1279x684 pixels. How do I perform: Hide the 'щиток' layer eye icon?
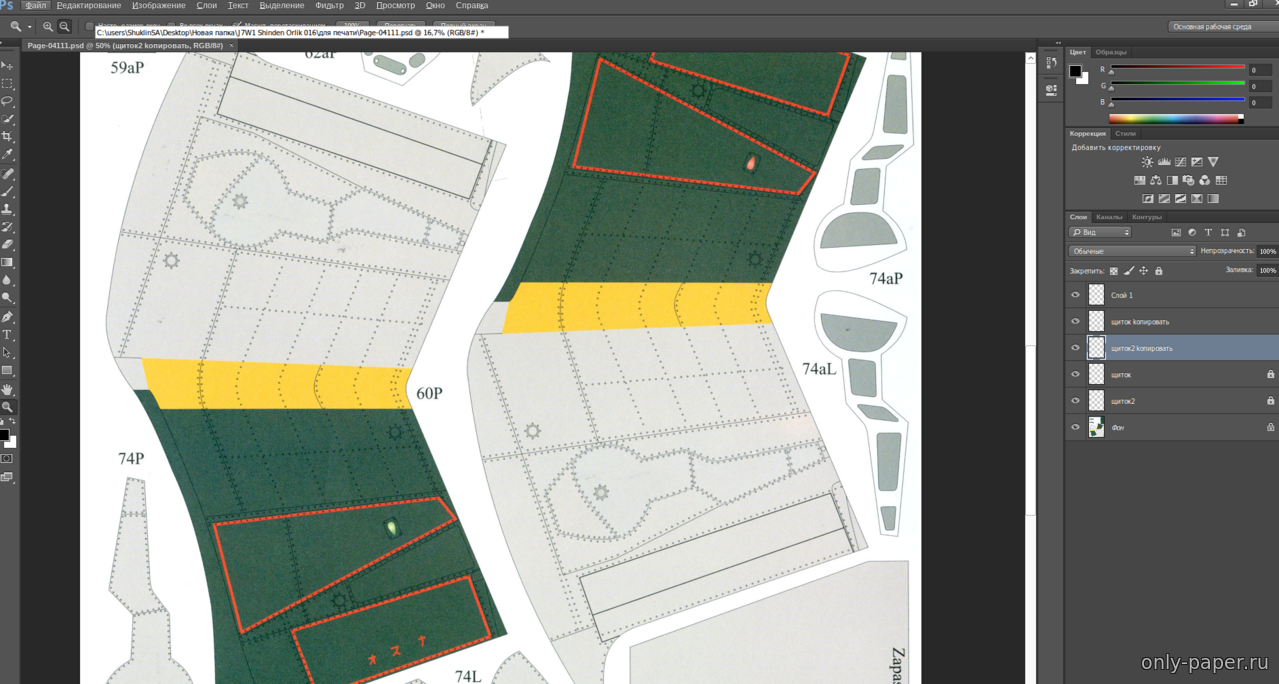1076,374
